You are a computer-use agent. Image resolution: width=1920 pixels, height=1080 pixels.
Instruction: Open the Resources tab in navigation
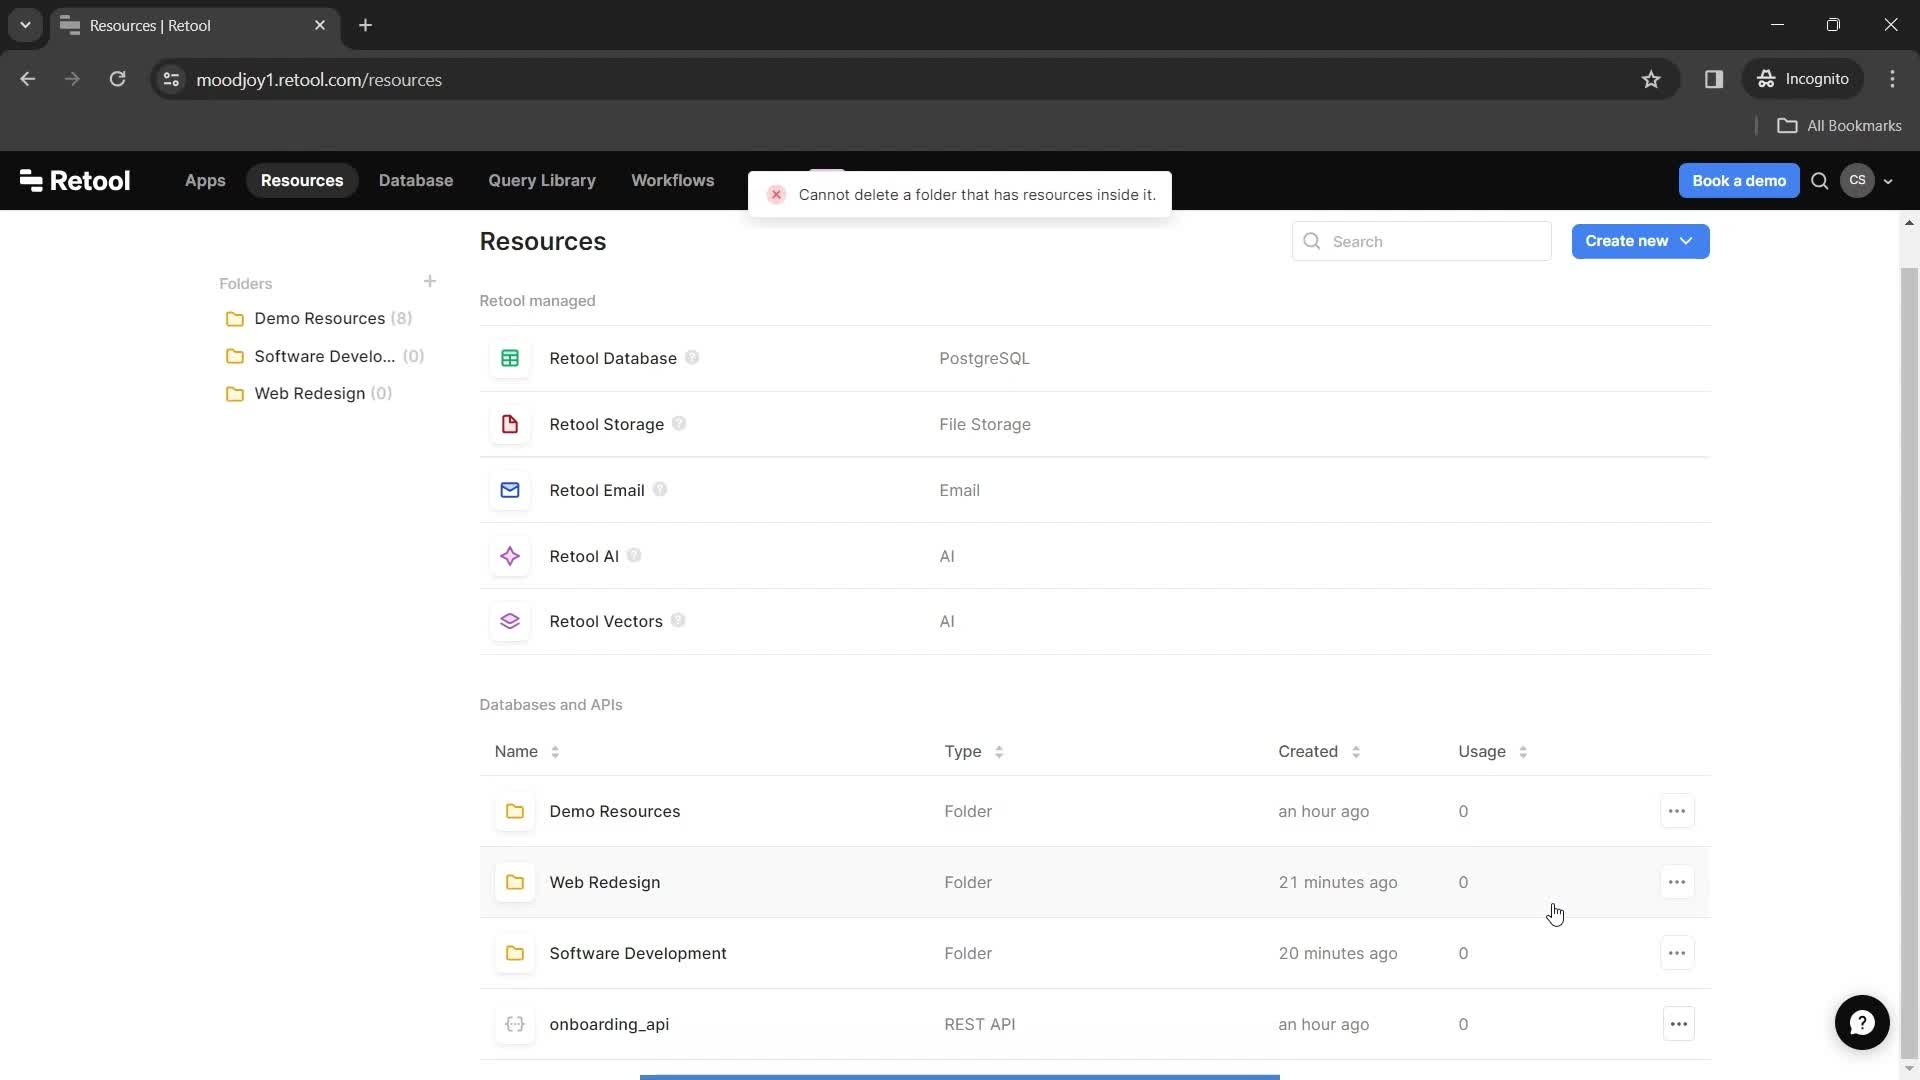pyautogui.click(x=302, y=179)
